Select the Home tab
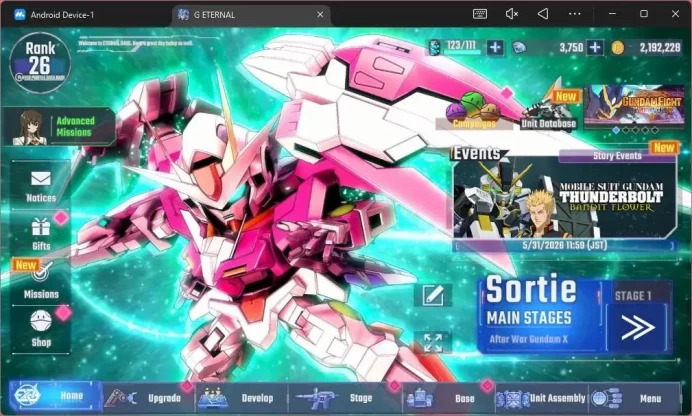Viewport: 692px width, 416px height. coord(56,396)
